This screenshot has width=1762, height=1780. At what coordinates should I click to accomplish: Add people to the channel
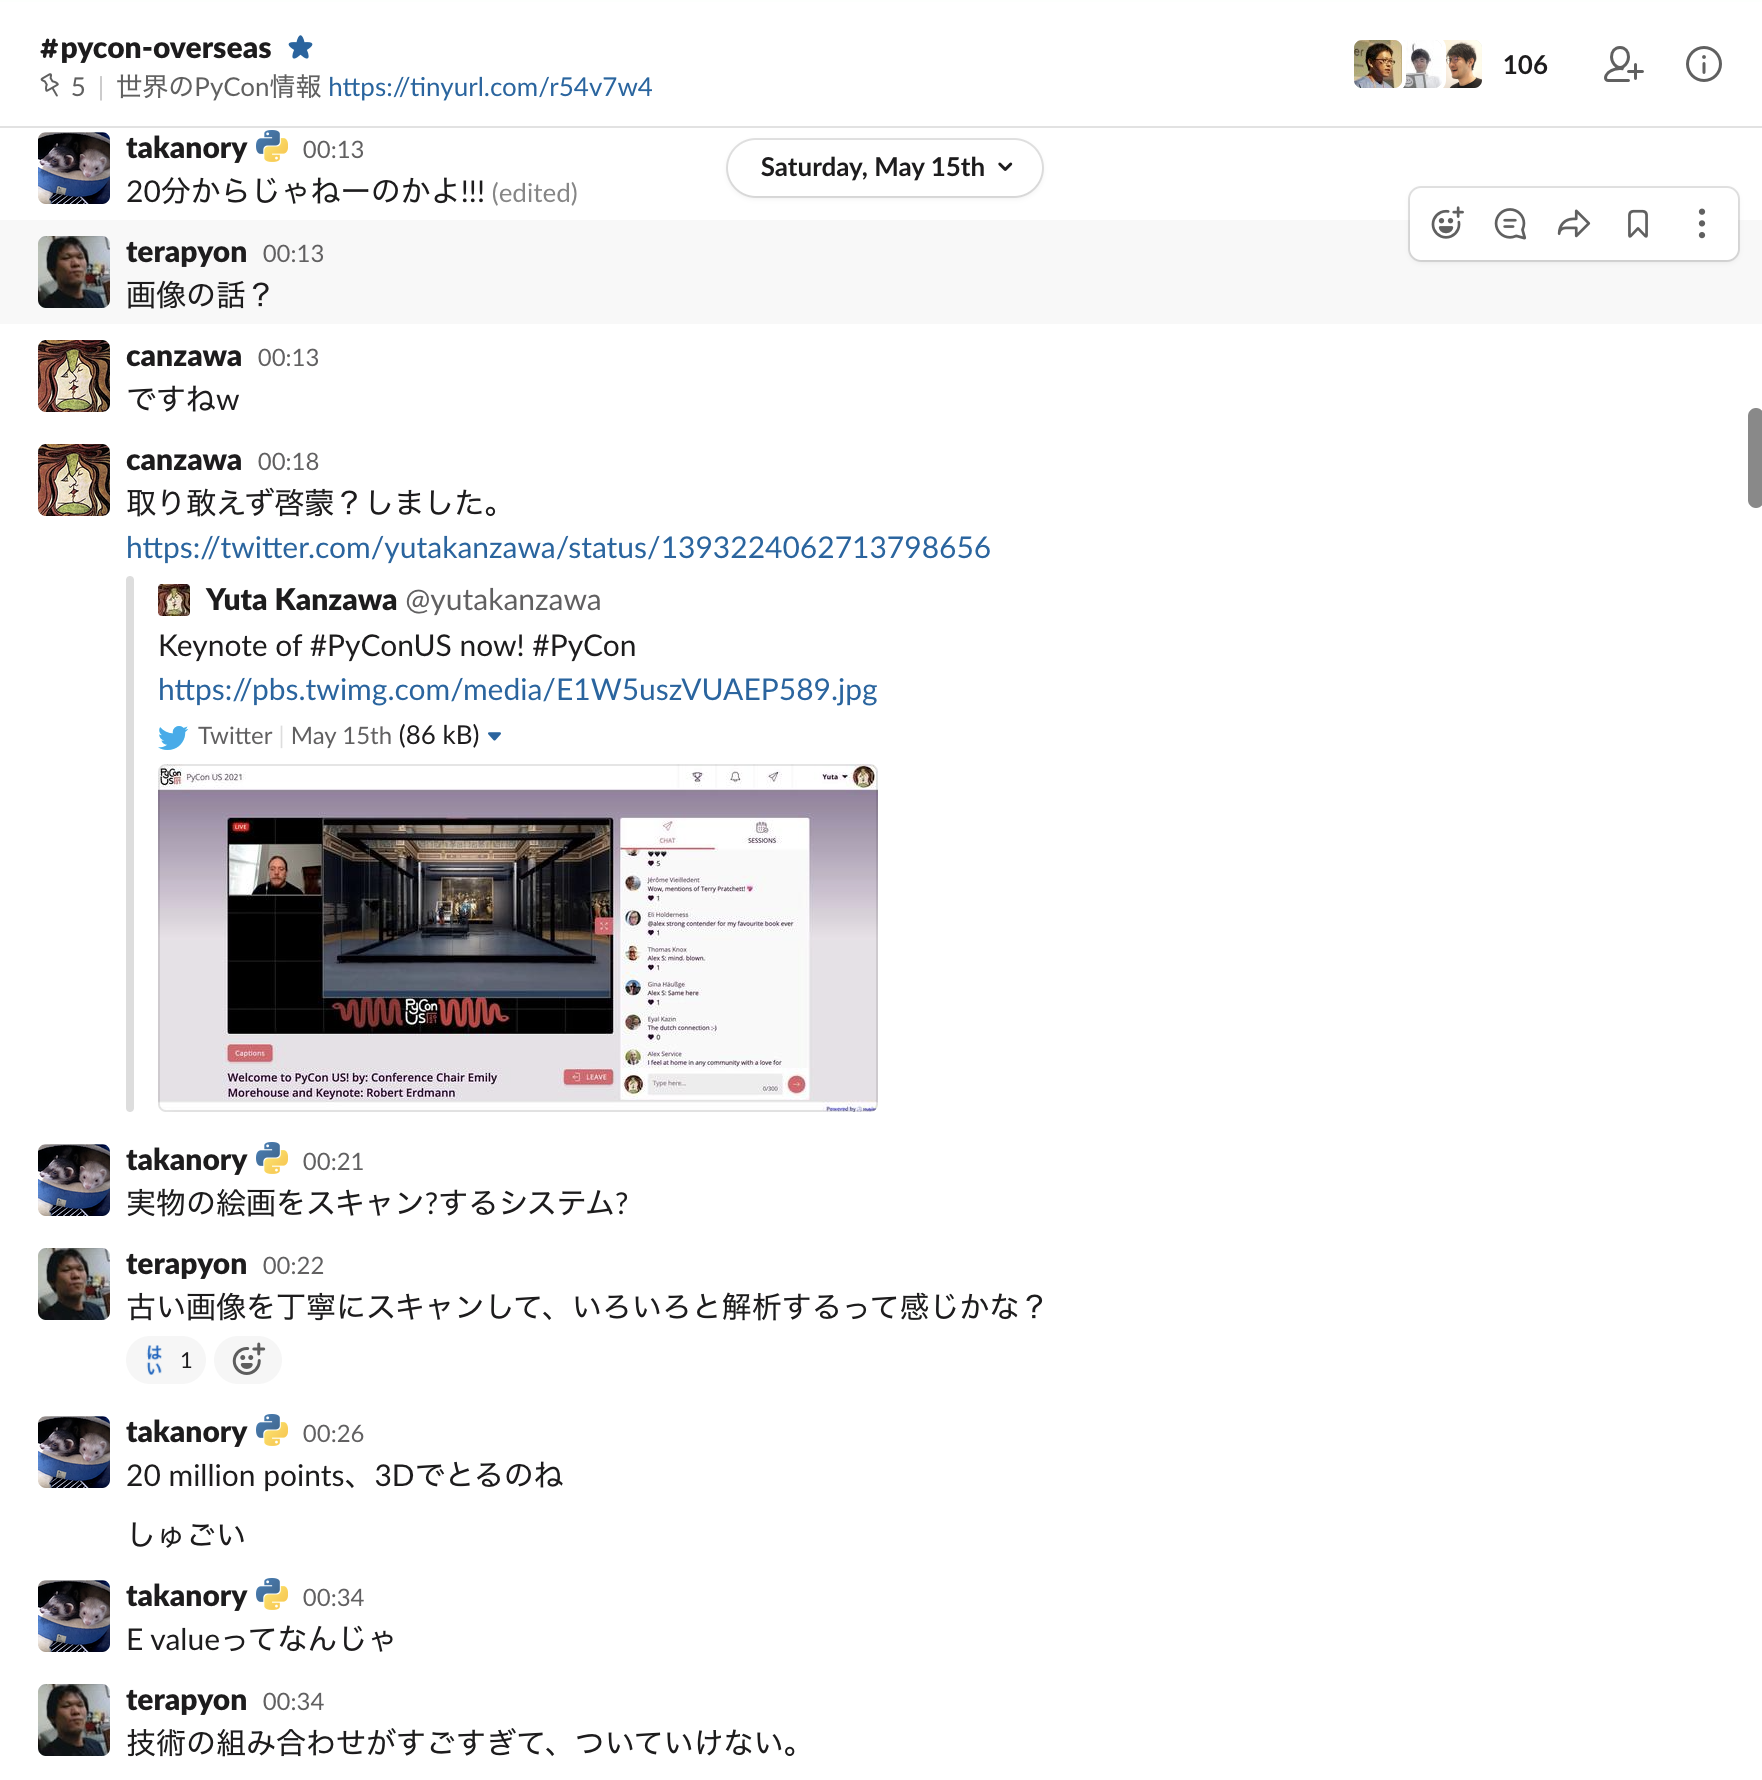click(x=1622, y=64)
